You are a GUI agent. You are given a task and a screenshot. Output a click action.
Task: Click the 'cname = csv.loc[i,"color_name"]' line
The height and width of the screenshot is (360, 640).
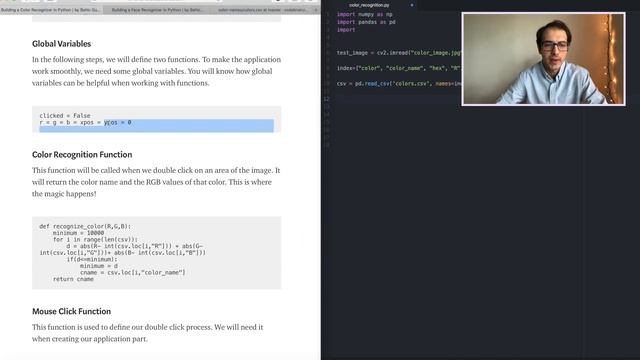point(133,272)
